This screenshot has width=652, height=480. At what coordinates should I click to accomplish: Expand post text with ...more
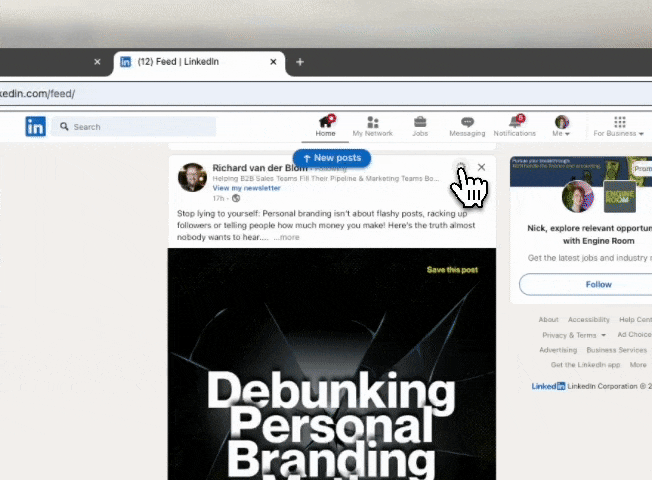coord(286,237)
